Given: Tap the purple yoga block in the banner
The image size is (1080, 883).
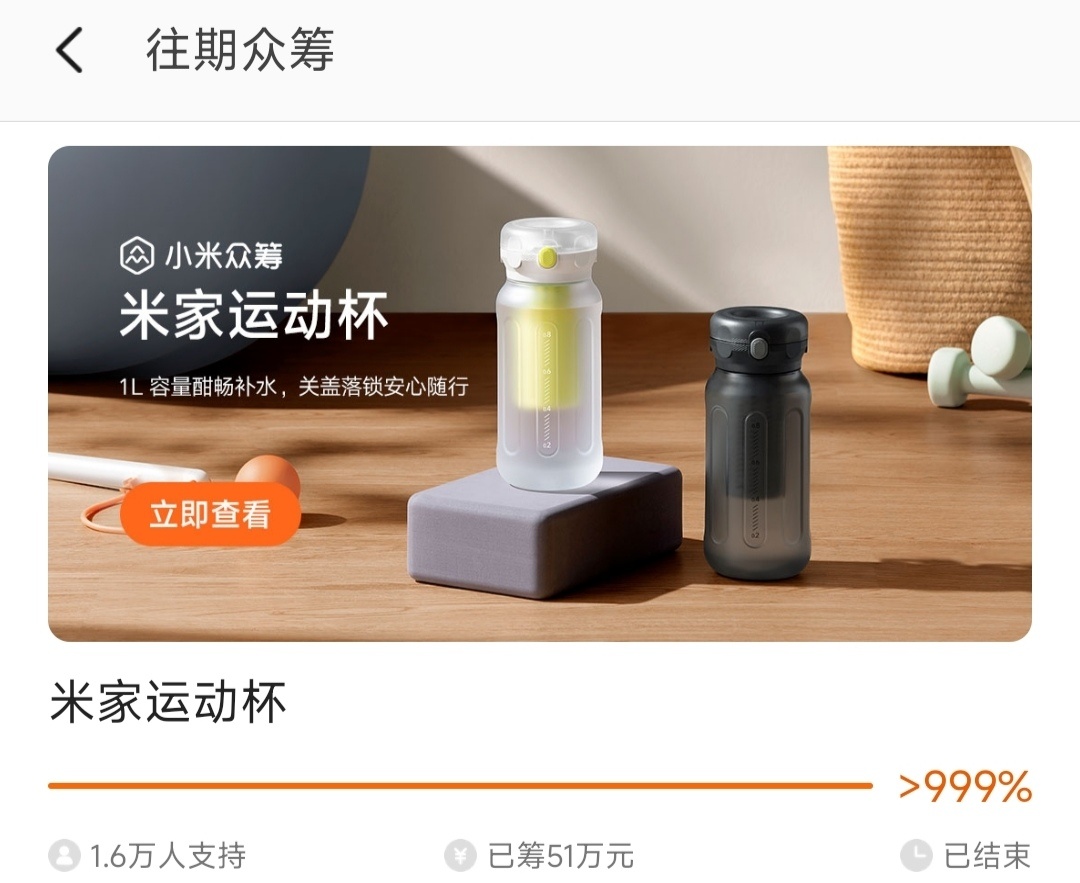Looking at the screenshot, I should (544, 525).
